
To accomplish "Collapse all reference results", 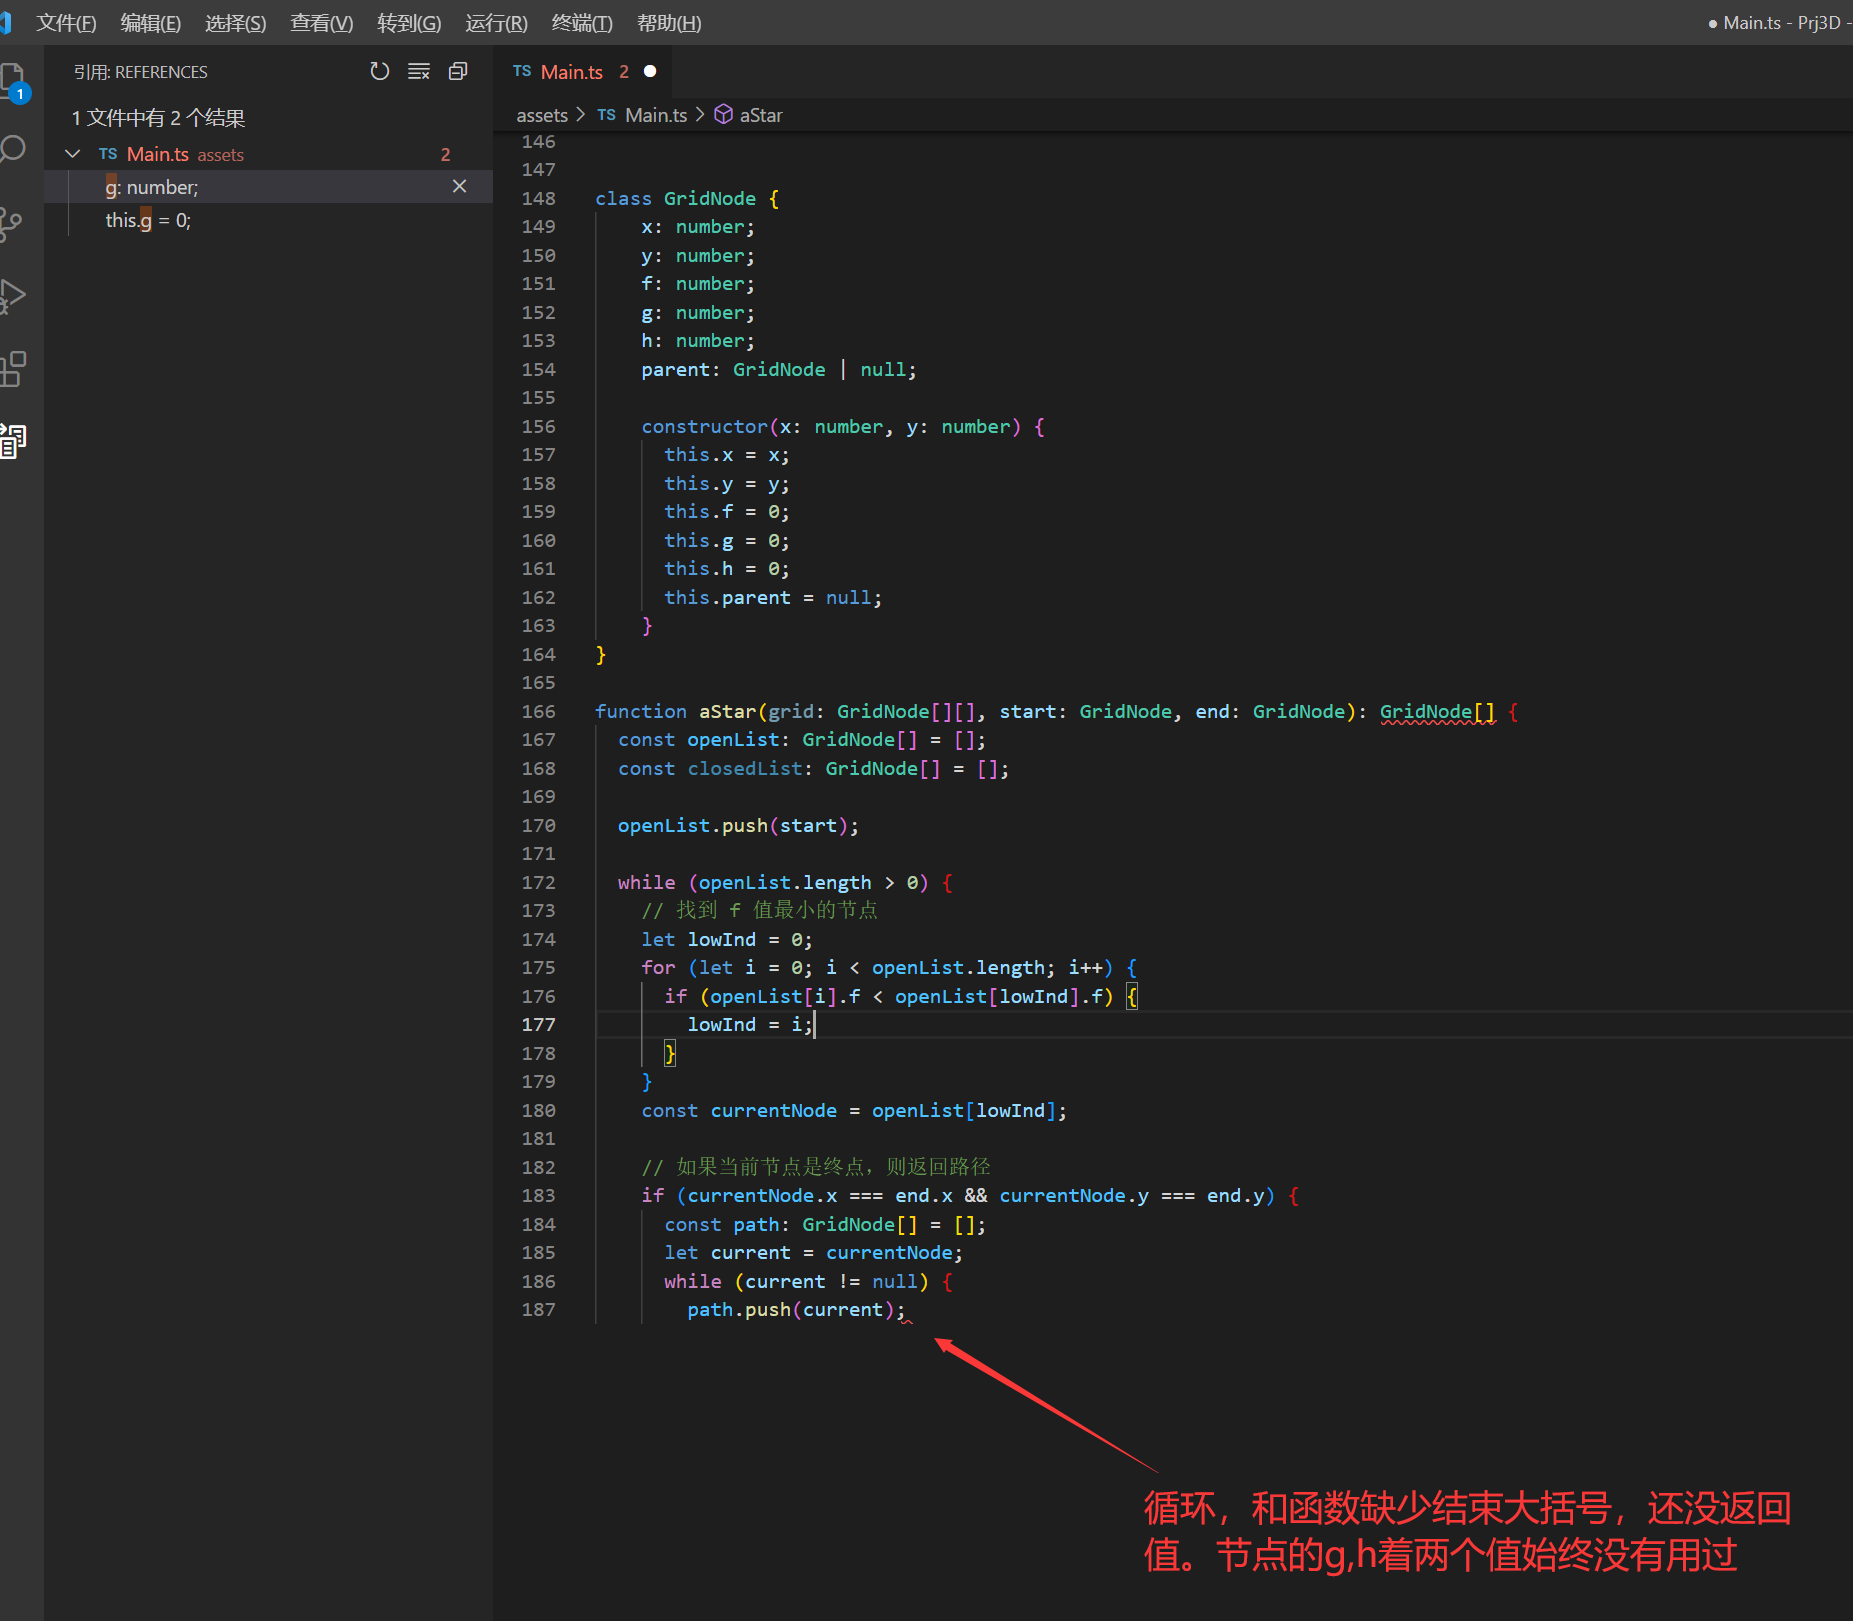I will click(x=458, y=71).
